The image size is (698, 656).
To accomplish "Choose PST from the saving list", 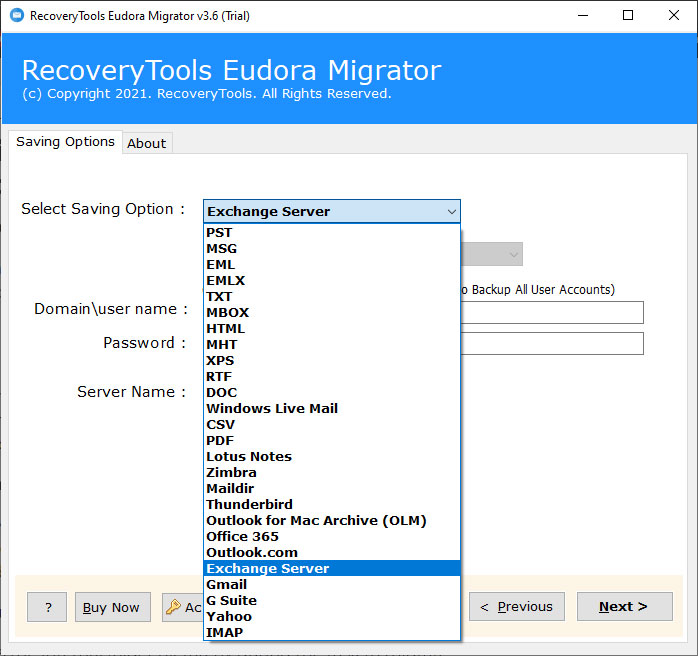I will [x=219, y=232].
